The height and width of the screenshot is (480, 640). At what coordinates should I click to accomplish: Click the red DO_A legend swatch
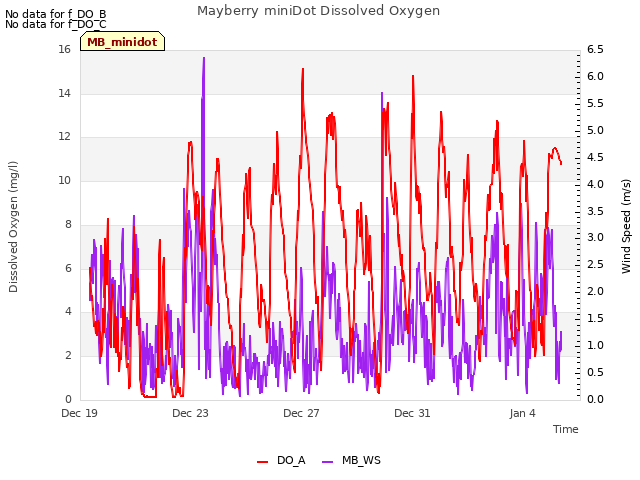tap(262, 461)
